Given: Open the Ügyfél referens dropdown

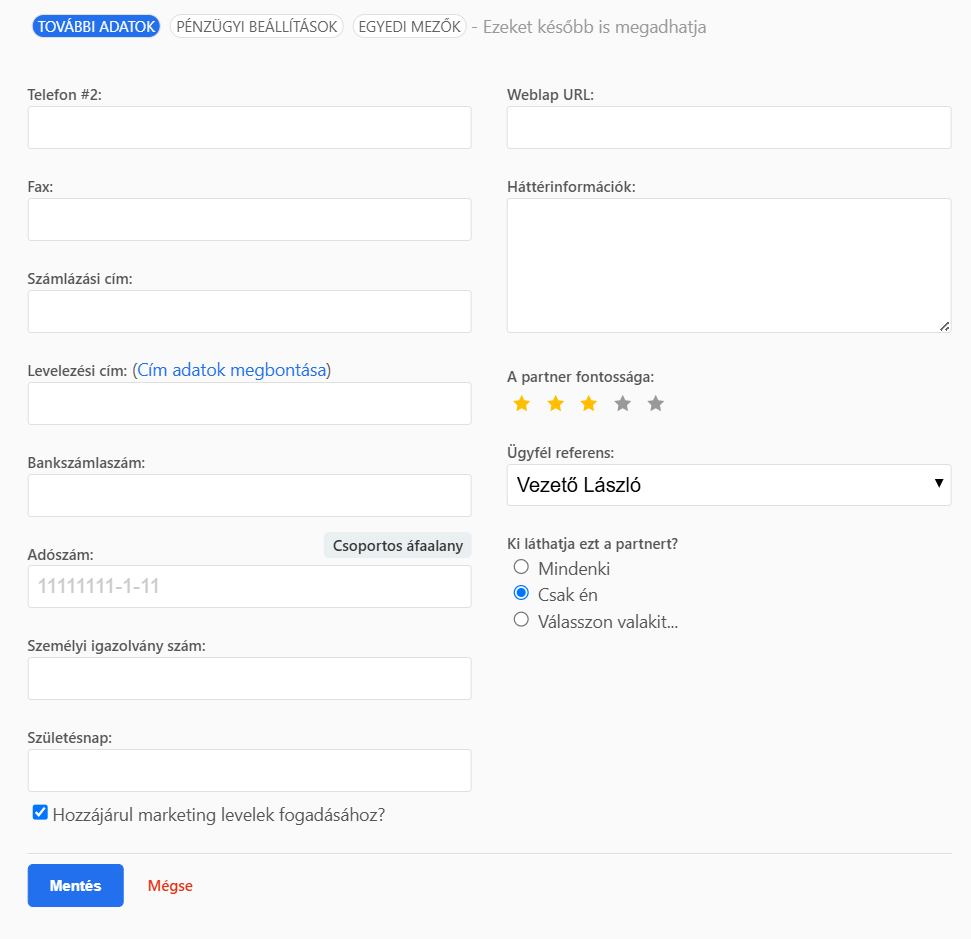Looking at the screenshot, I should coord(729,484).
